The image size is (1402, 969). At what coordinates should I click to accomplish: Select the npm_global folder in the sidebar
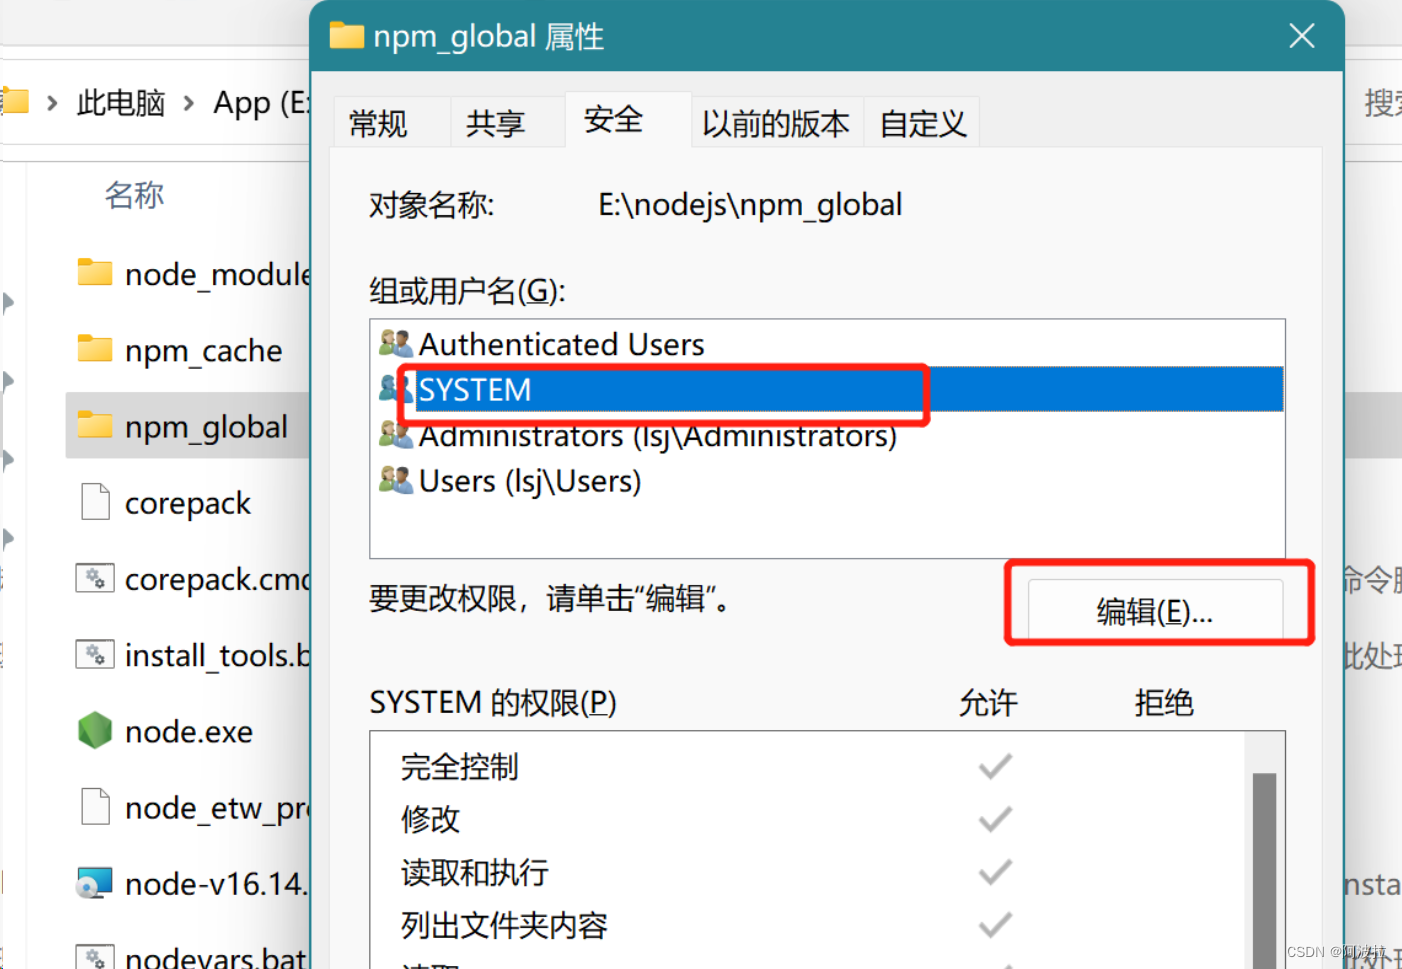click(x=205, y=427)
